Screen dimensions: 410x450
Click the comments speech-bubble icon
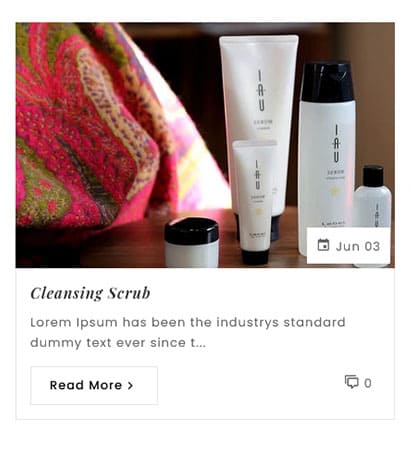click(351, 382)
